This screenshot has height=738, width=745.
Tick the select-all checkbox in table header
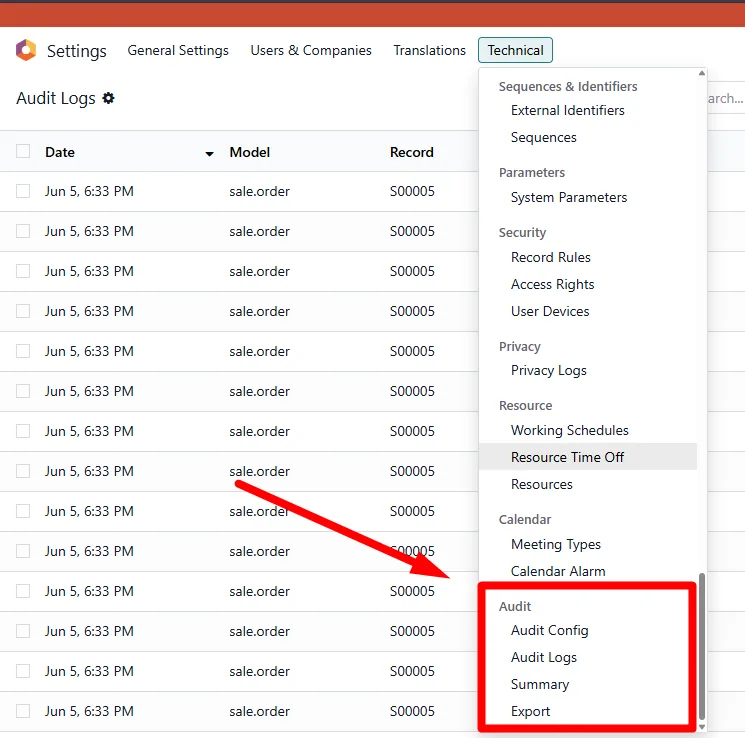[x=23, y=151]
